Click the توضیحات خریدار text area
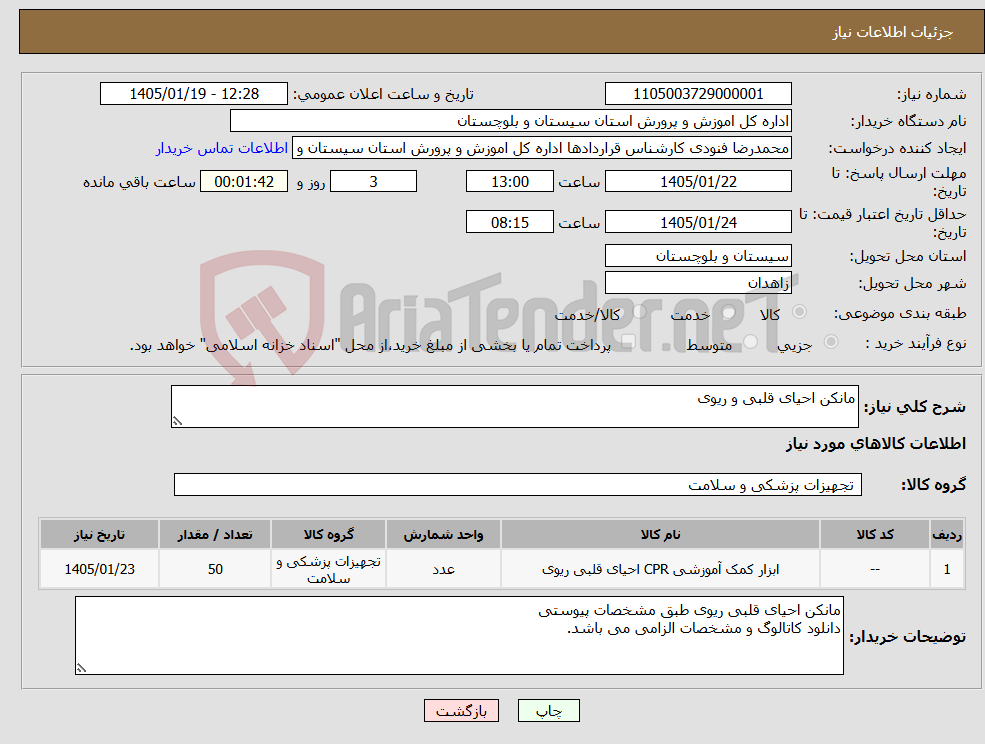985x744 pixels. 459,635
